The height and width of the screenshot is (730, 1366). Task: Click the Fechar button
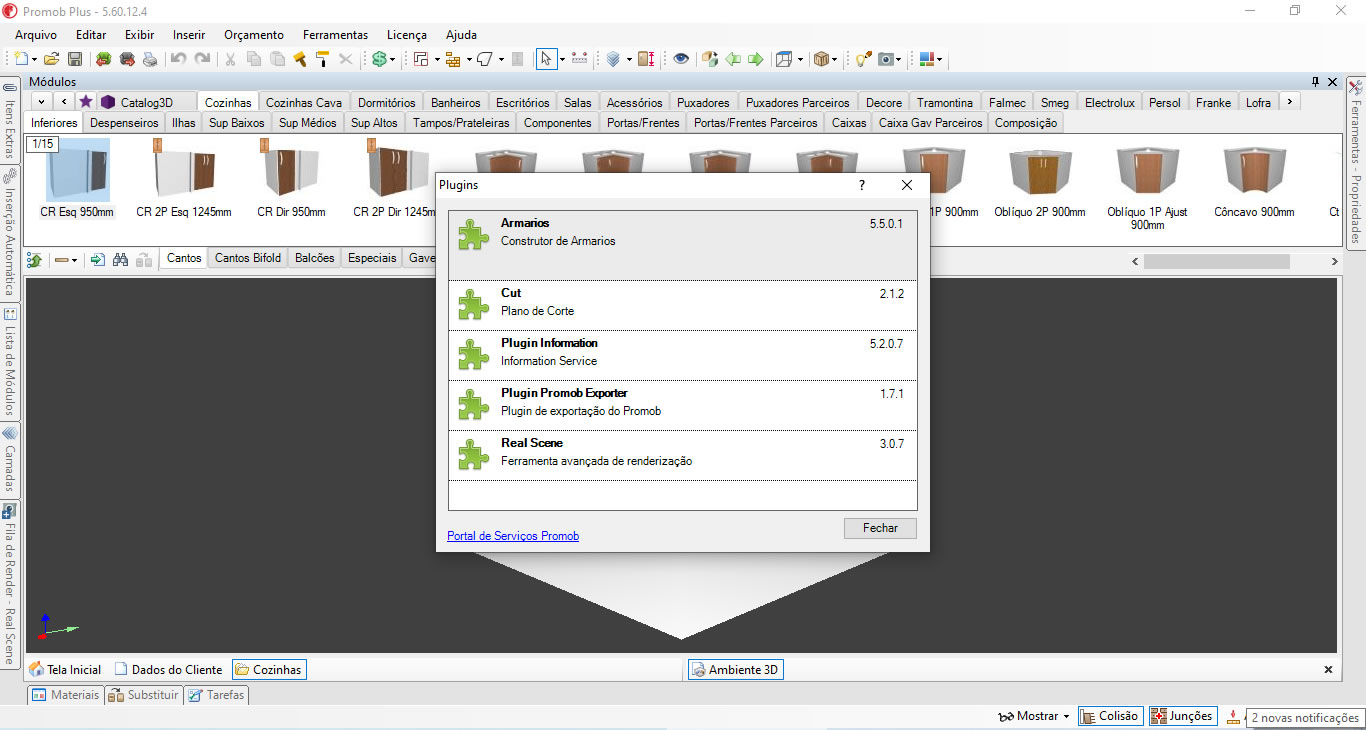pos(880,528)
